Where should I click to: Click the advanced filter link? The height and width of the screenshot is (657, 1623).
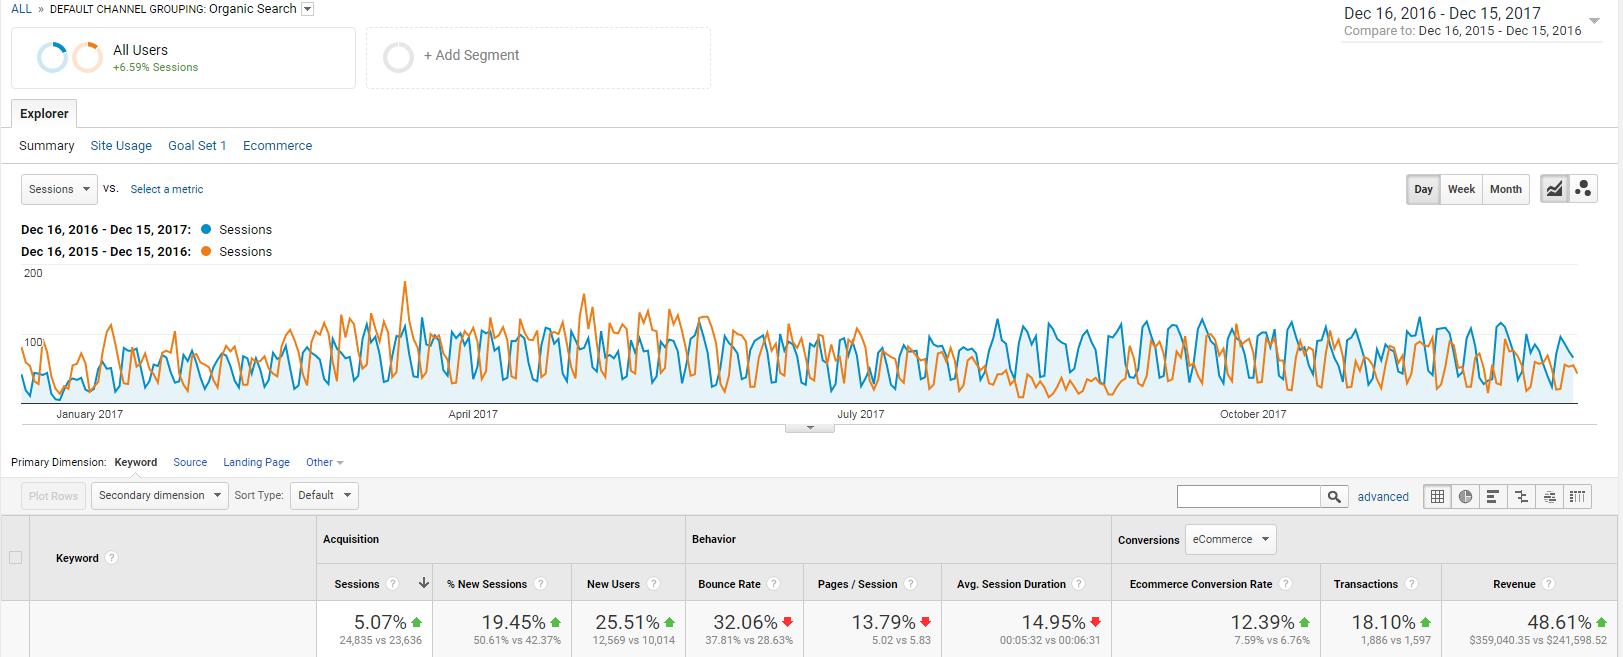tap(1383, 496)
